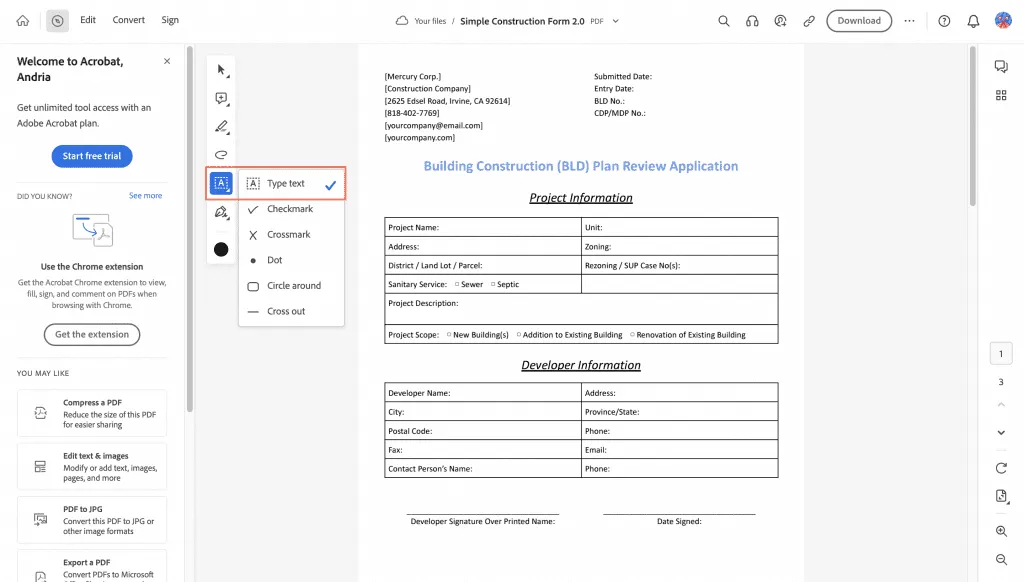Zoom in on the document
Screen dimensions: 1024x582
click(1001, 531)
